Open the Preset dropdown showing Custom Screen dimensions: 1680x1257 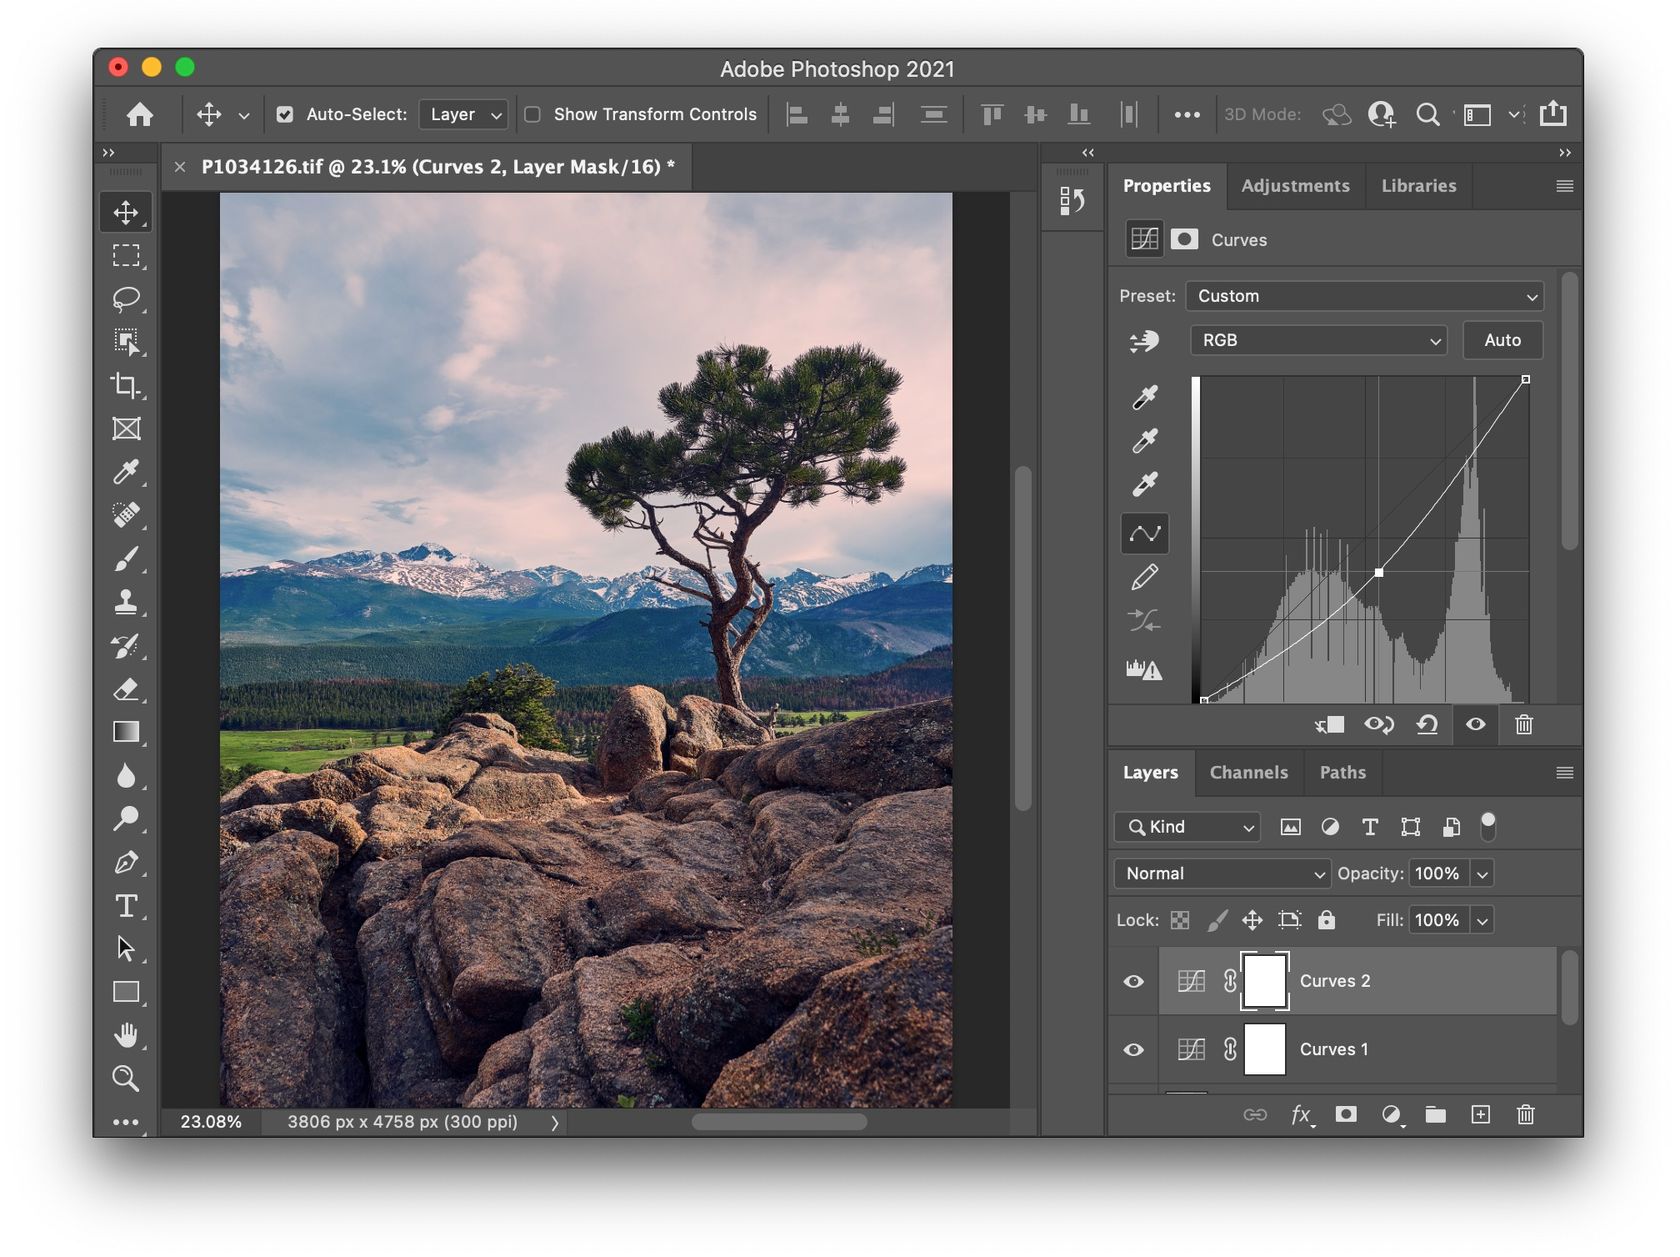tap(1364, 296)
